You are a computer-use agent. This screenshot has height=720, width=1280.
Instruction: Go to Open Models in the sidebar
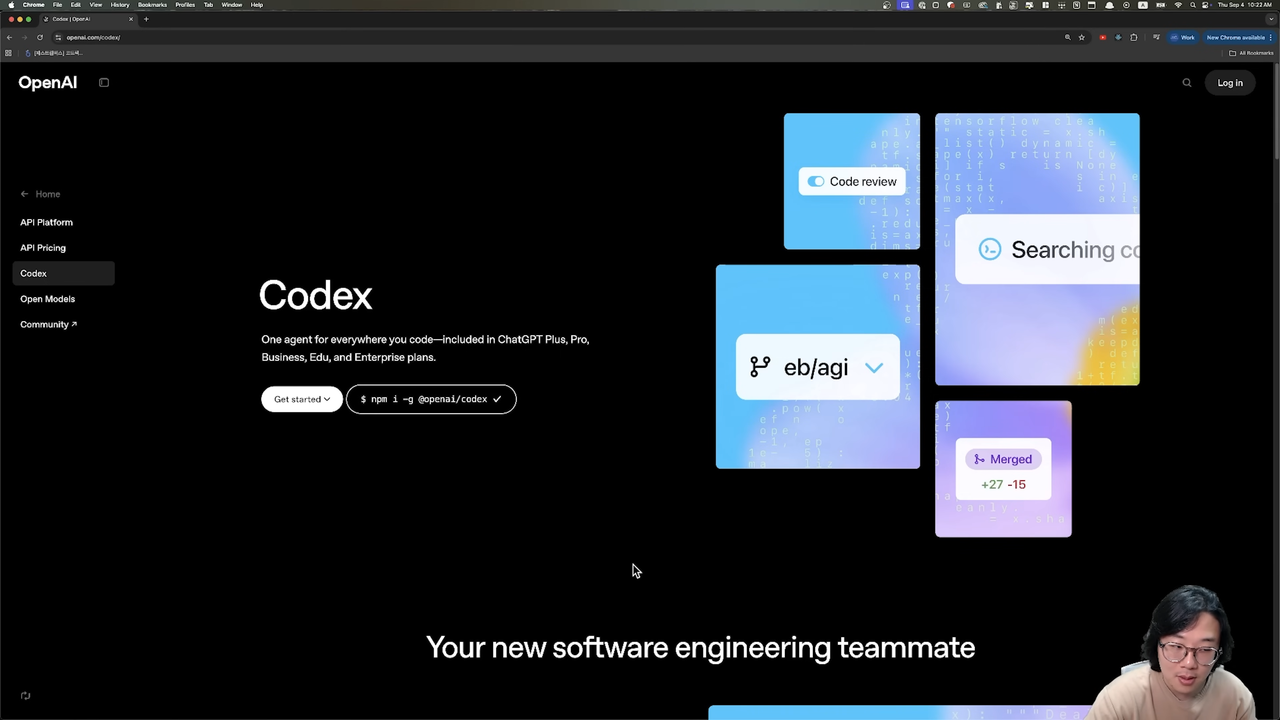tap(47, 299)
